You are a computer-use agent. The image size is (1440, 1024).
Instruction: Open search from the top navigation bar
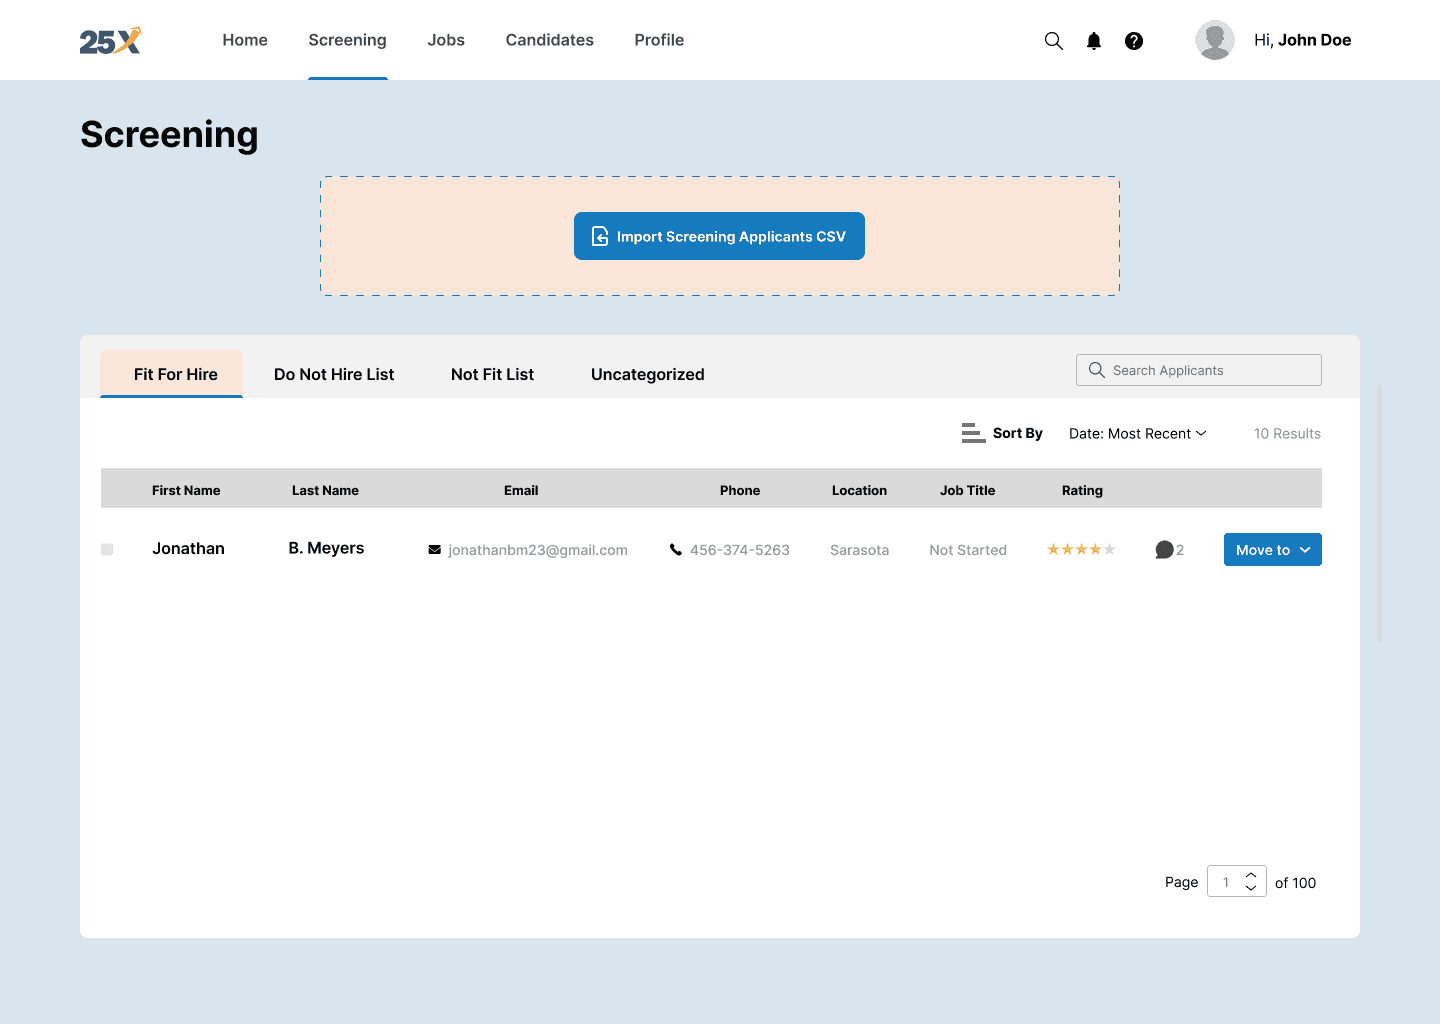1053,40
